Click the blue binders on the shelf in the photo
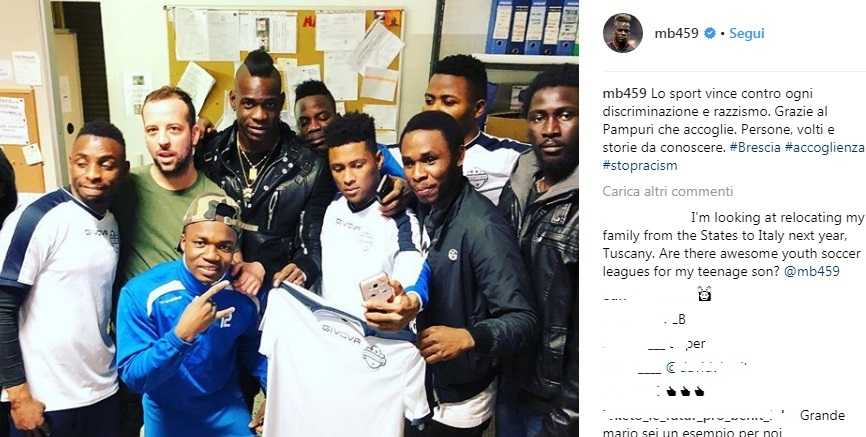 [x=532, y=27]
